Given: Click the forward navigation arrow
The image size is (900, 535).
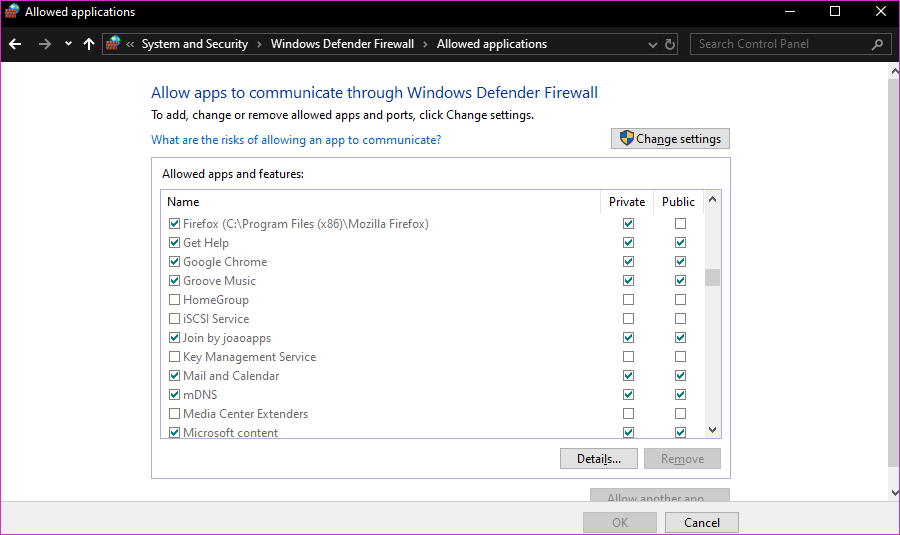Looking at the screenshot, I should (x=44, y=44).
